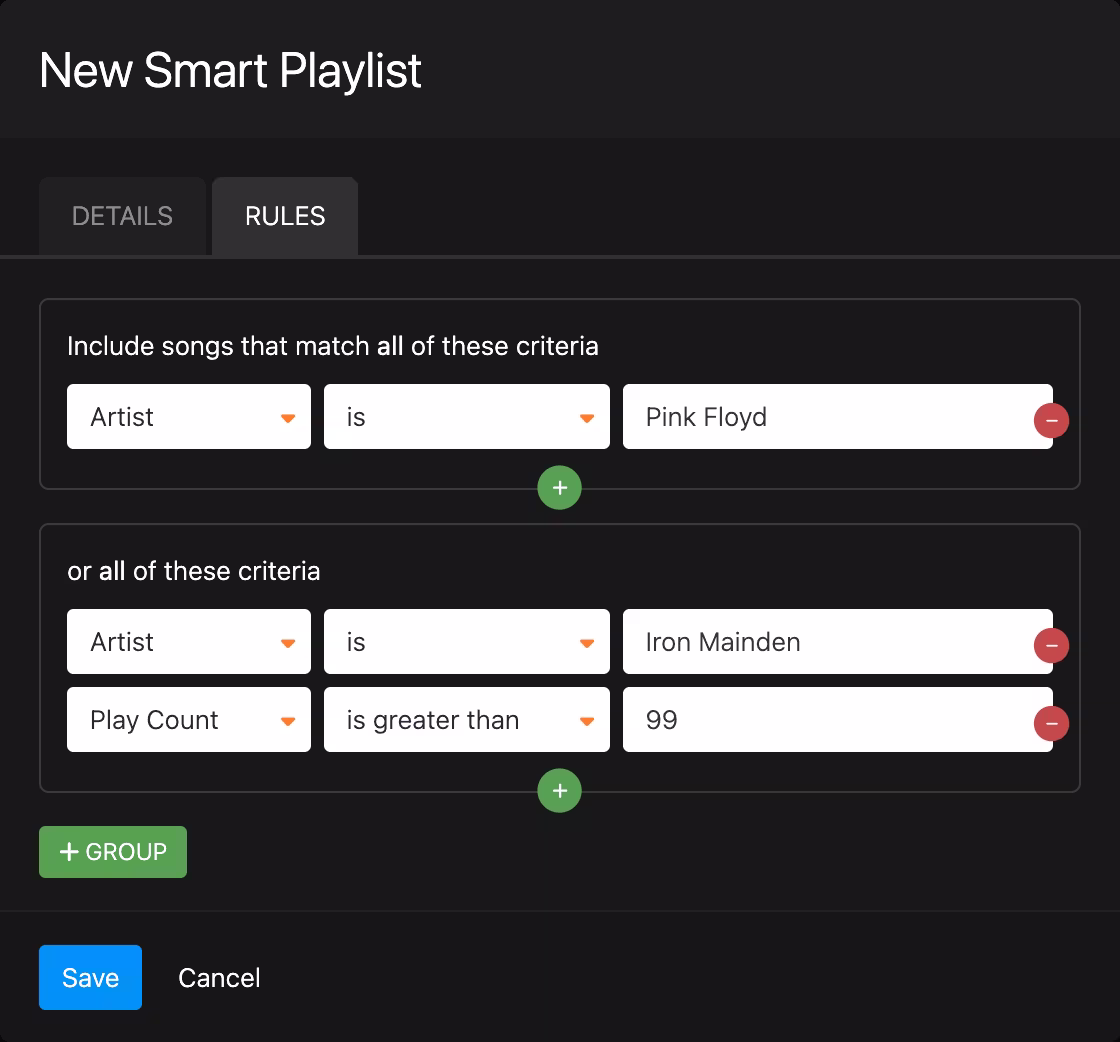1120x1042 pixels.
Task: Change the 'is' operator for Iron Mainden rule
Action: 466,642
